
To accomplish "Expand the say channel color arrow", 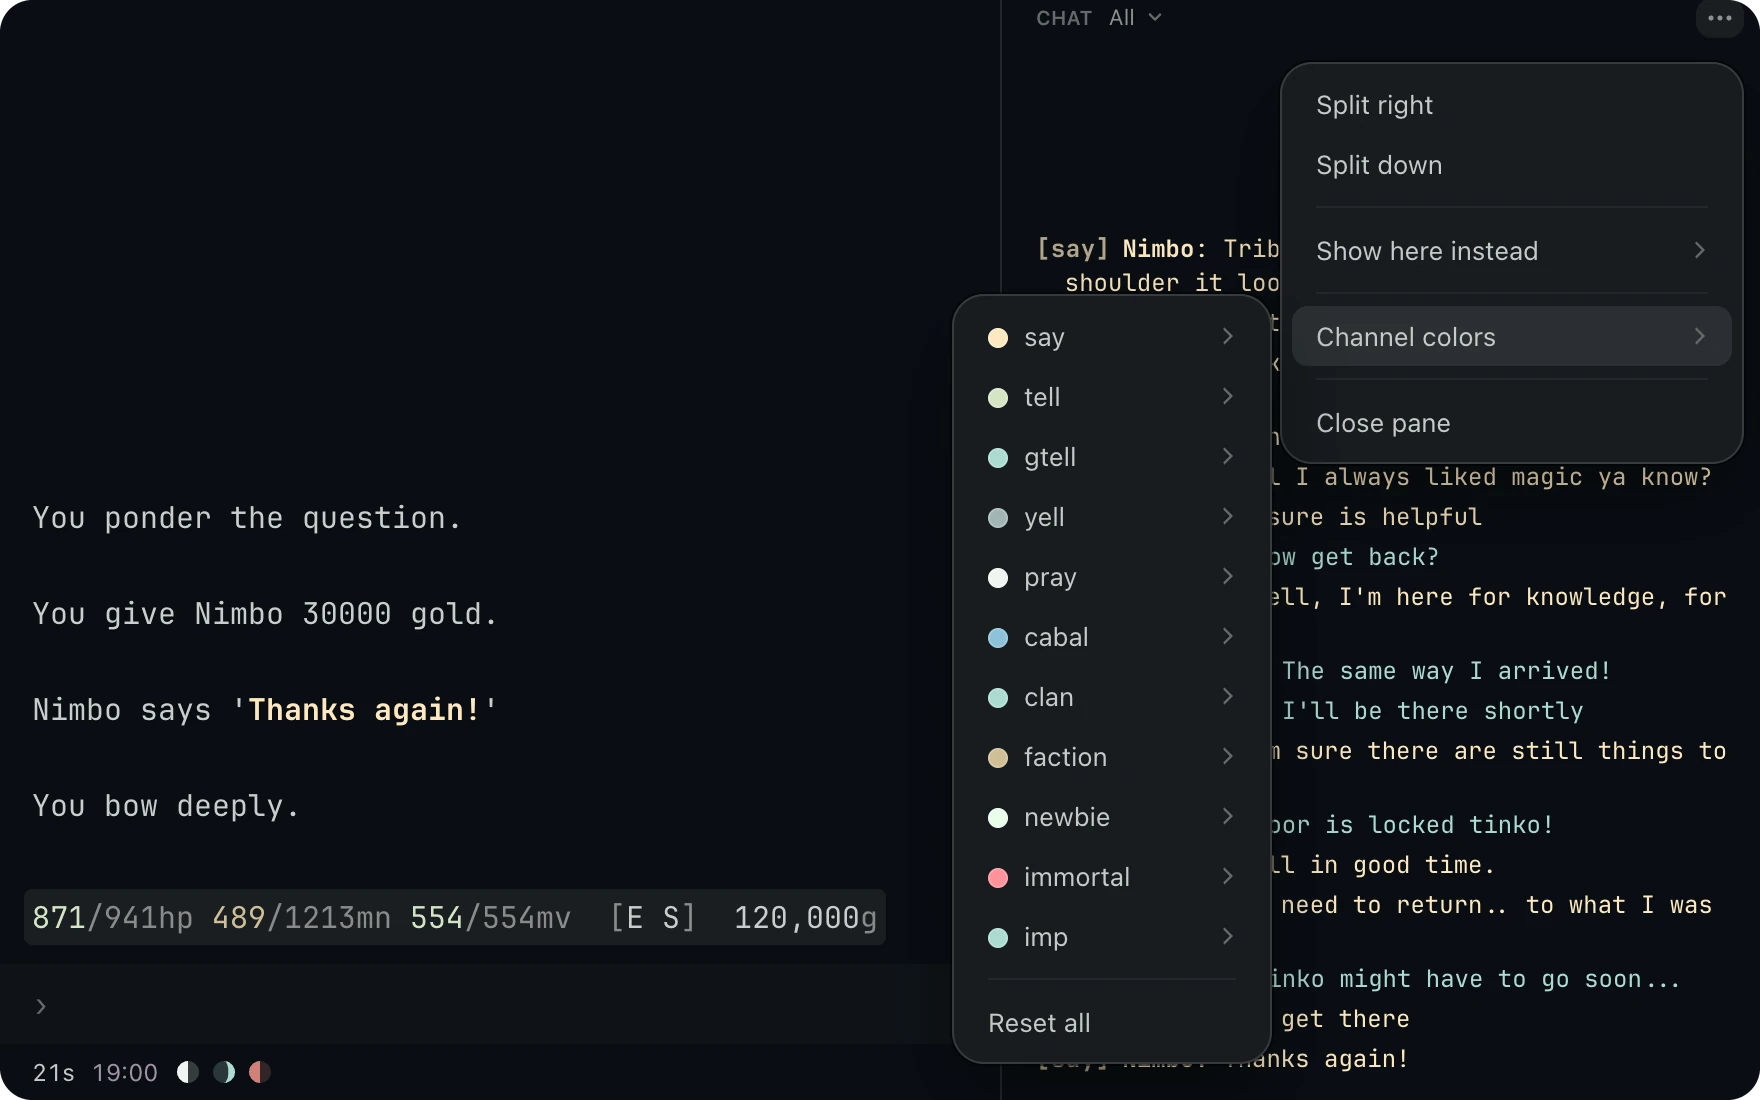I will [1227, 337].
